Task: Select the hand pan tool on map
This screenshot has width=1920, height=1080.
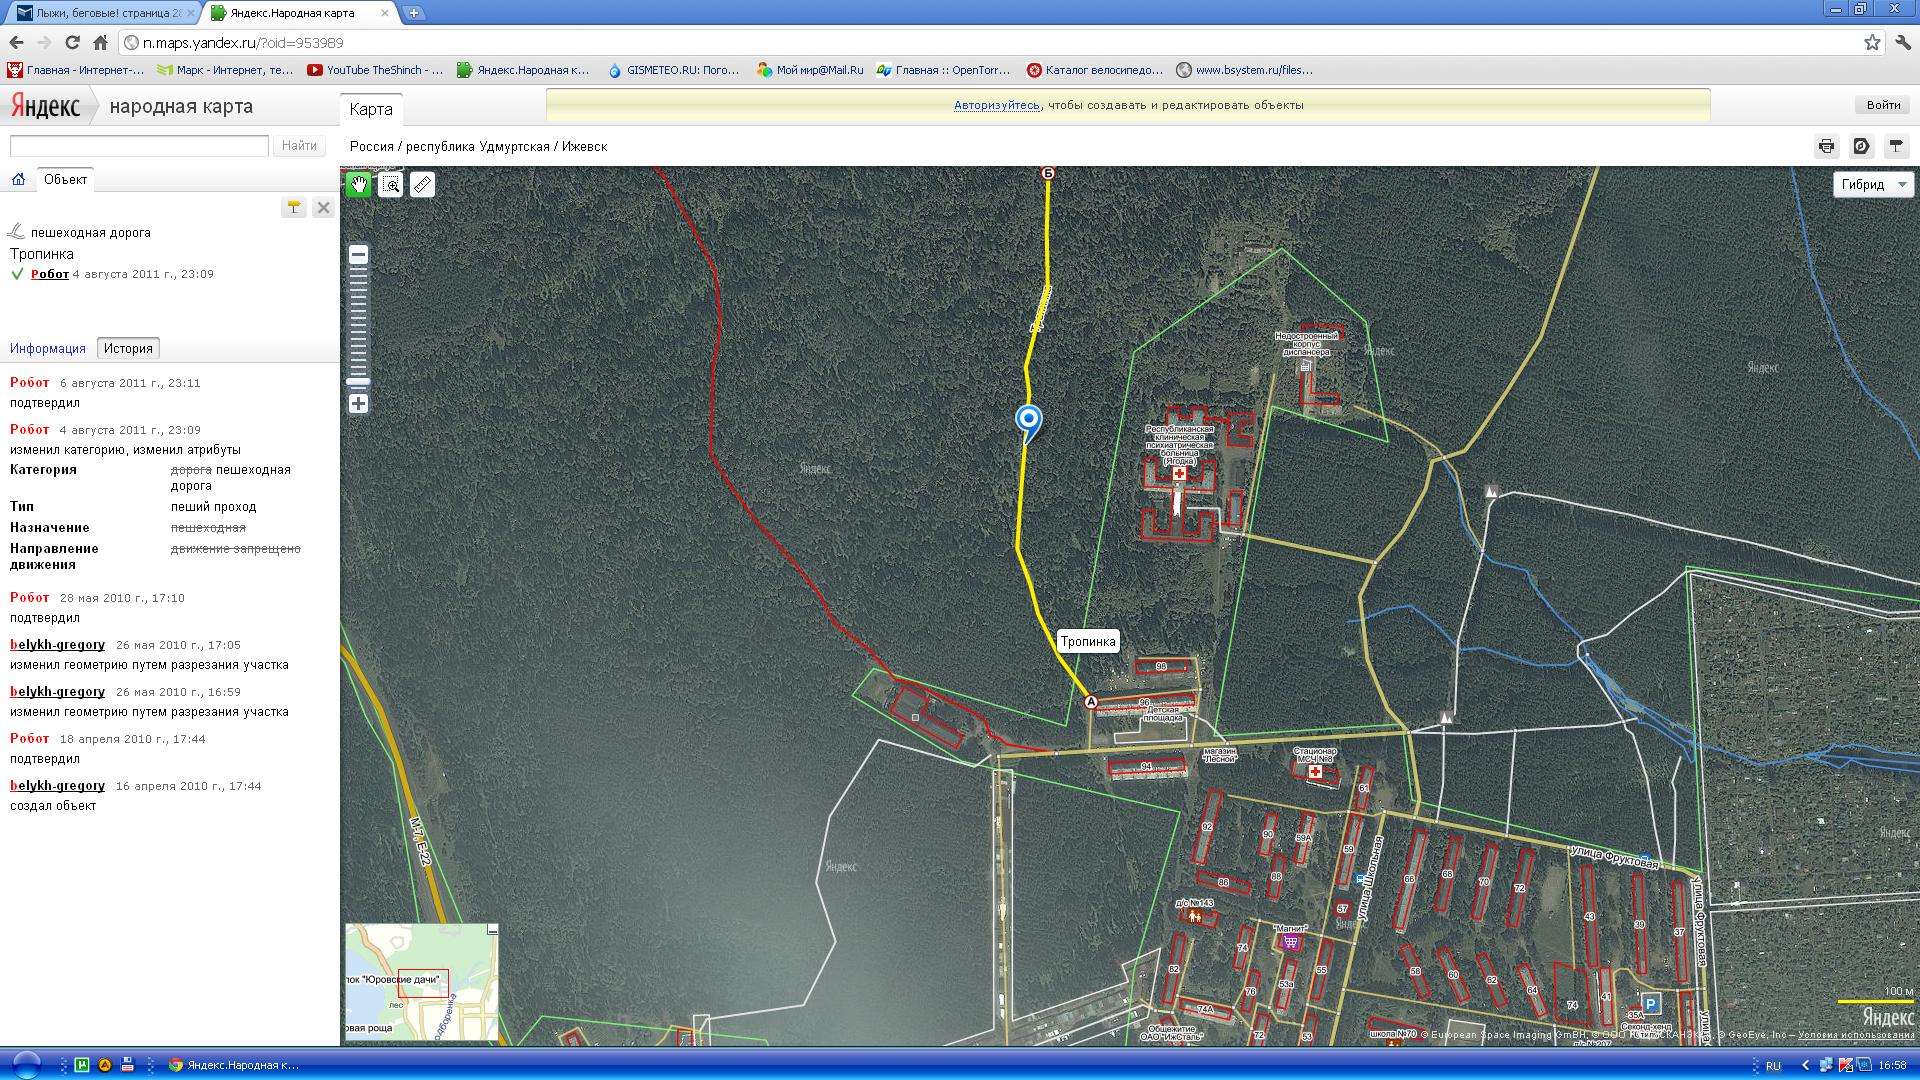Action: coord(359,184)
